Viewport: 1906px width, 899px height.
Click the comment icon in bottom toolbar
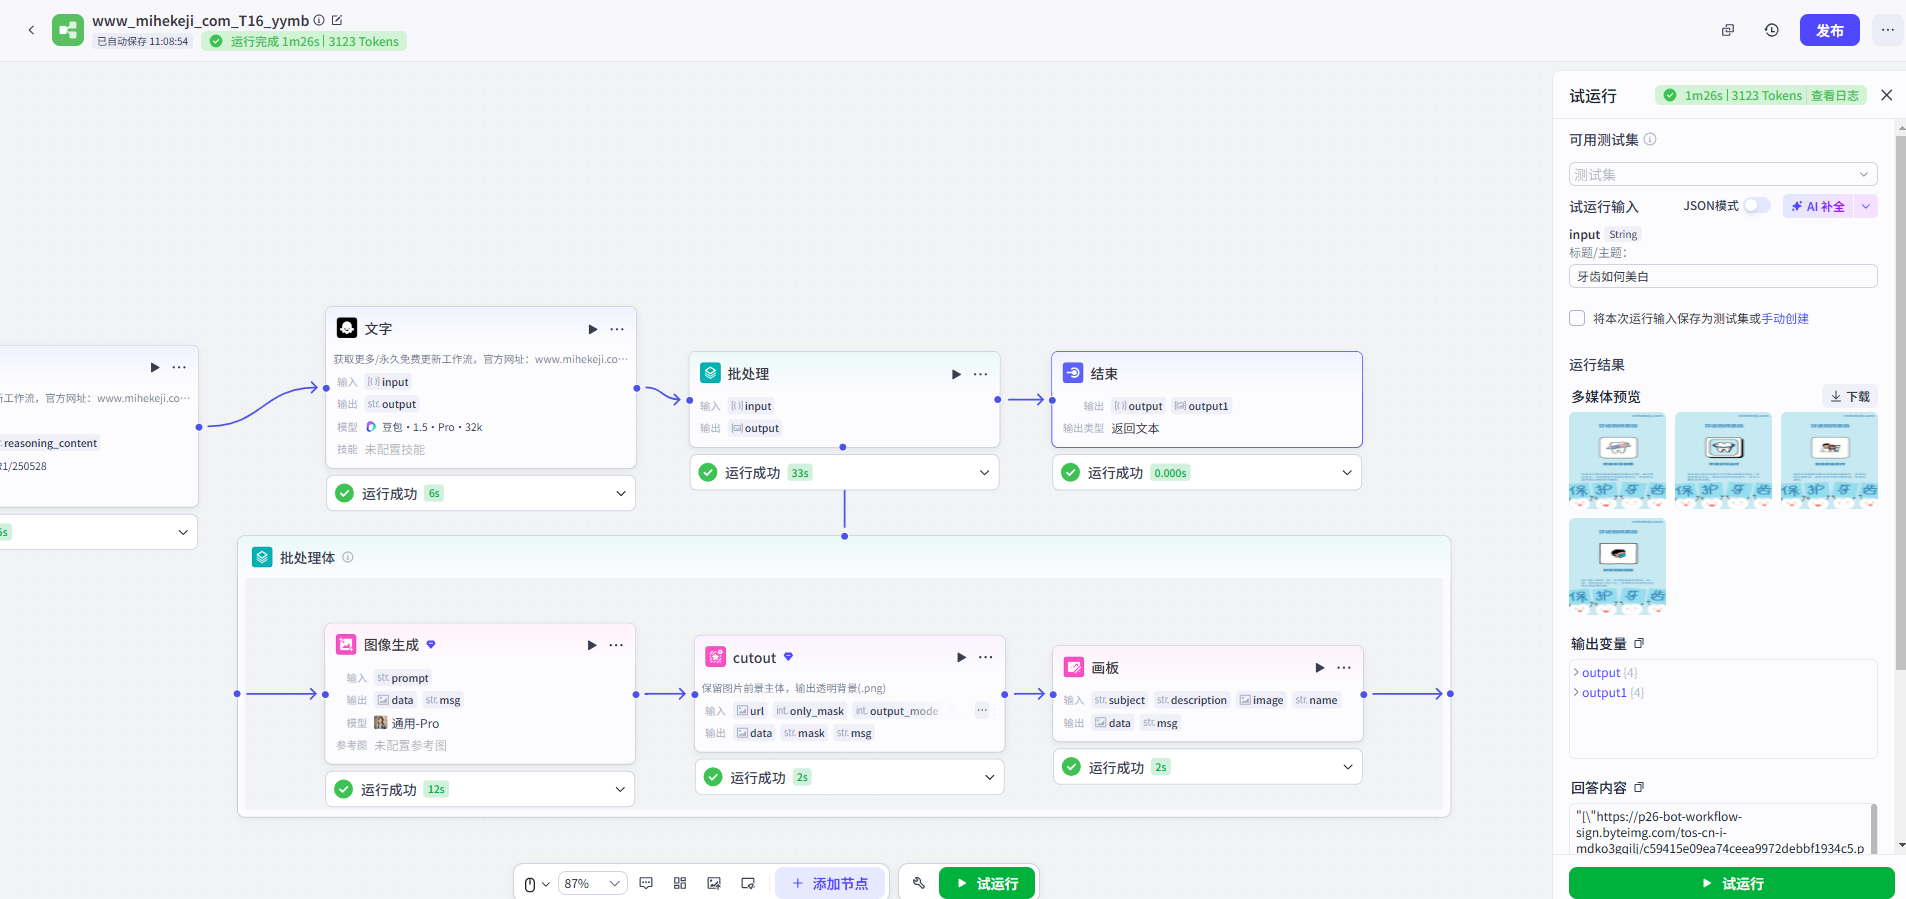646,883
